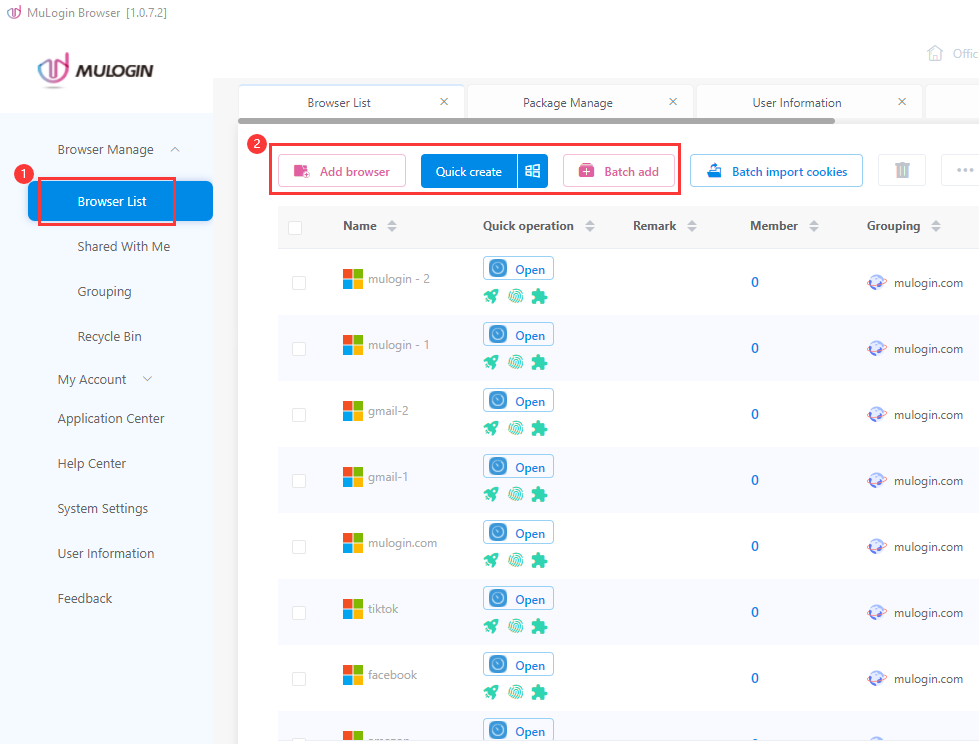Sort by Remark column arrows
This screenshot has height=744, width=979.
(x=692, y=226)
